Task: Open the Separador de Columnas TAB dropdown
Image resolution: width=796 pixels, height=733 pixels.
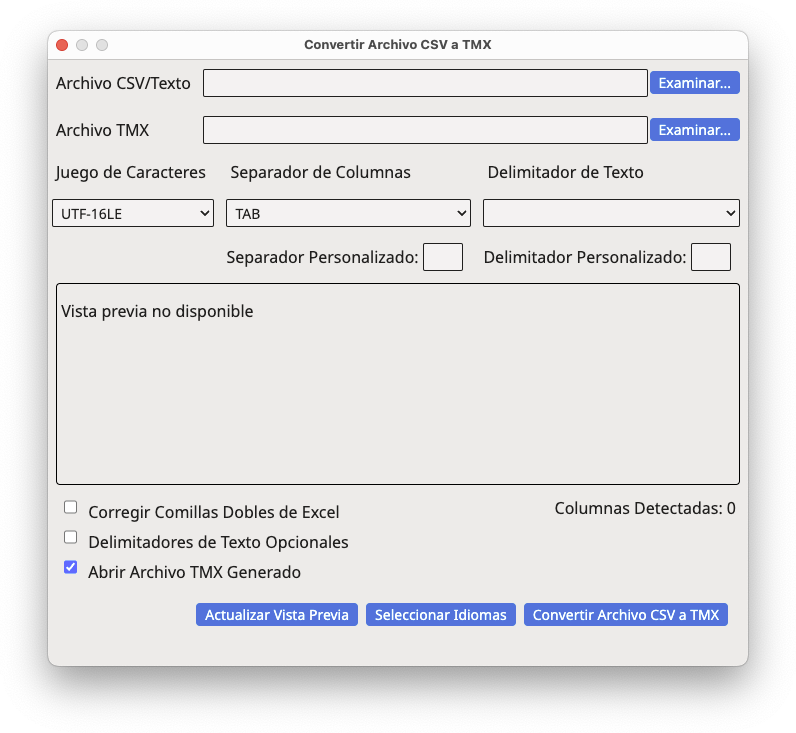Action: click(348, 213)
